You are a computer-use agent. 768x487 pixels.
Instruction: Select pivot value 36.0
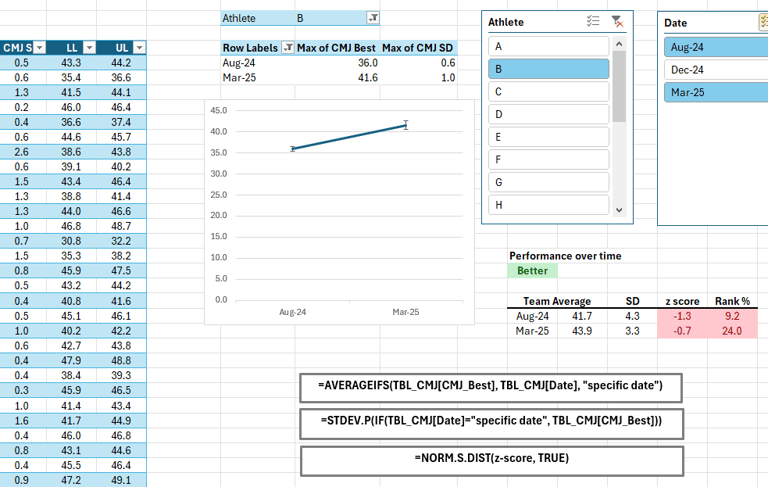(367, 63)
